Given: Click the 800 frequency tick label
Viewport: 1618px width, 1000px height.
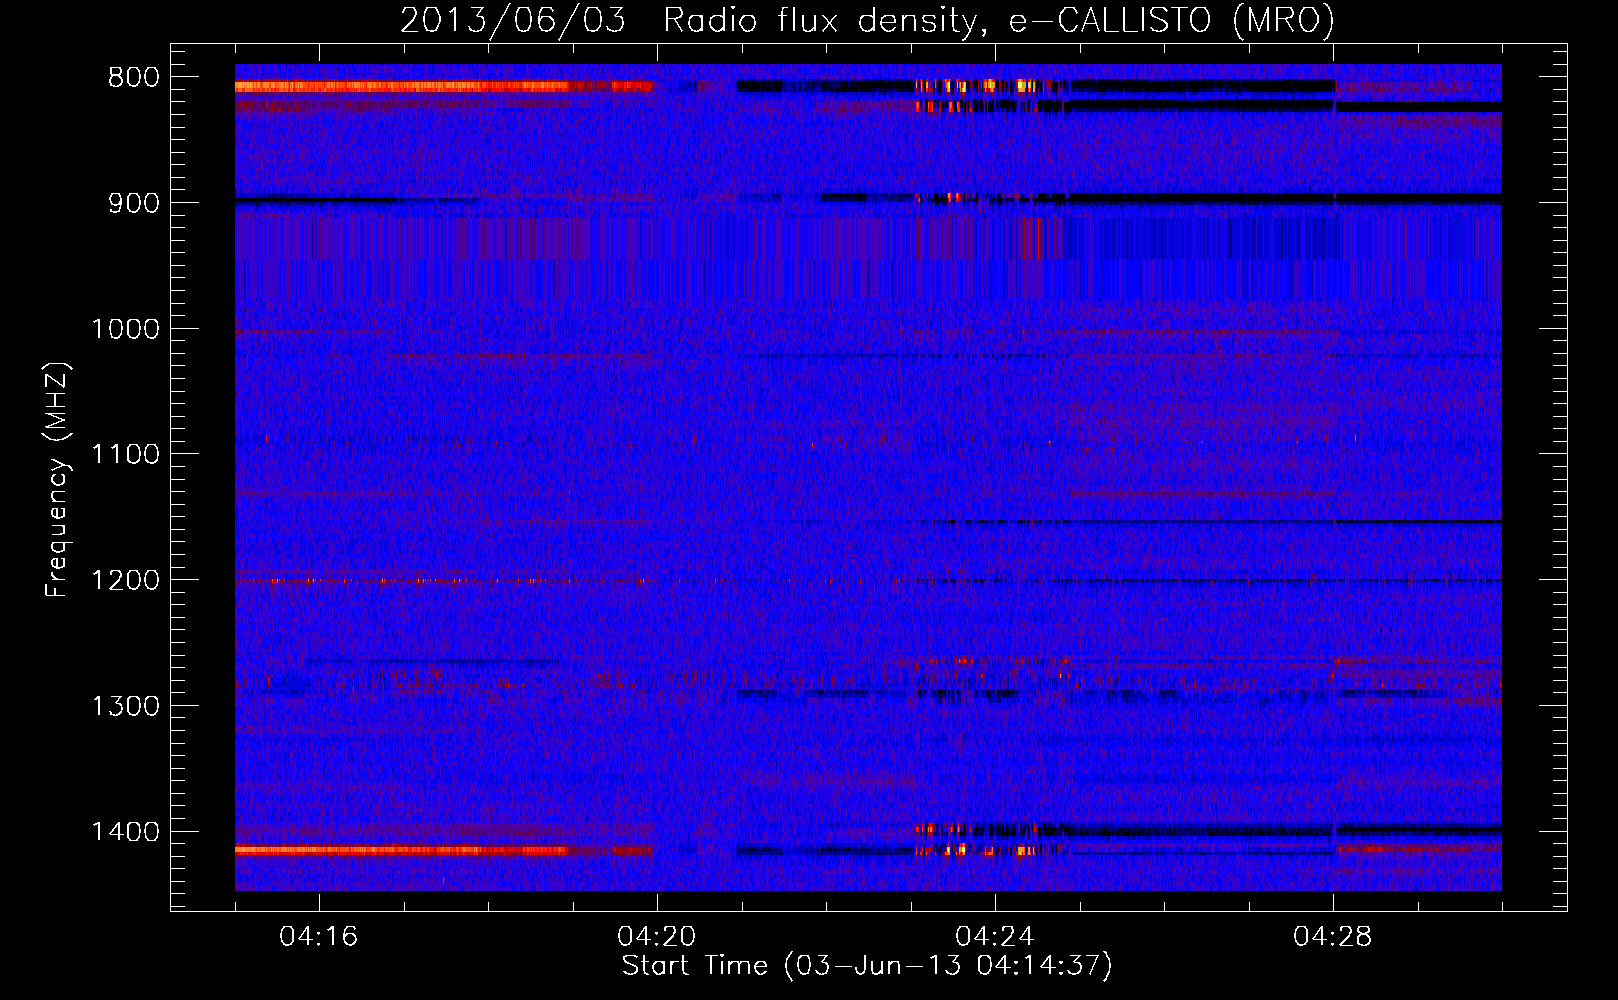Looking at the screenshot, I should pyautogui.click(x=133, y=78).
